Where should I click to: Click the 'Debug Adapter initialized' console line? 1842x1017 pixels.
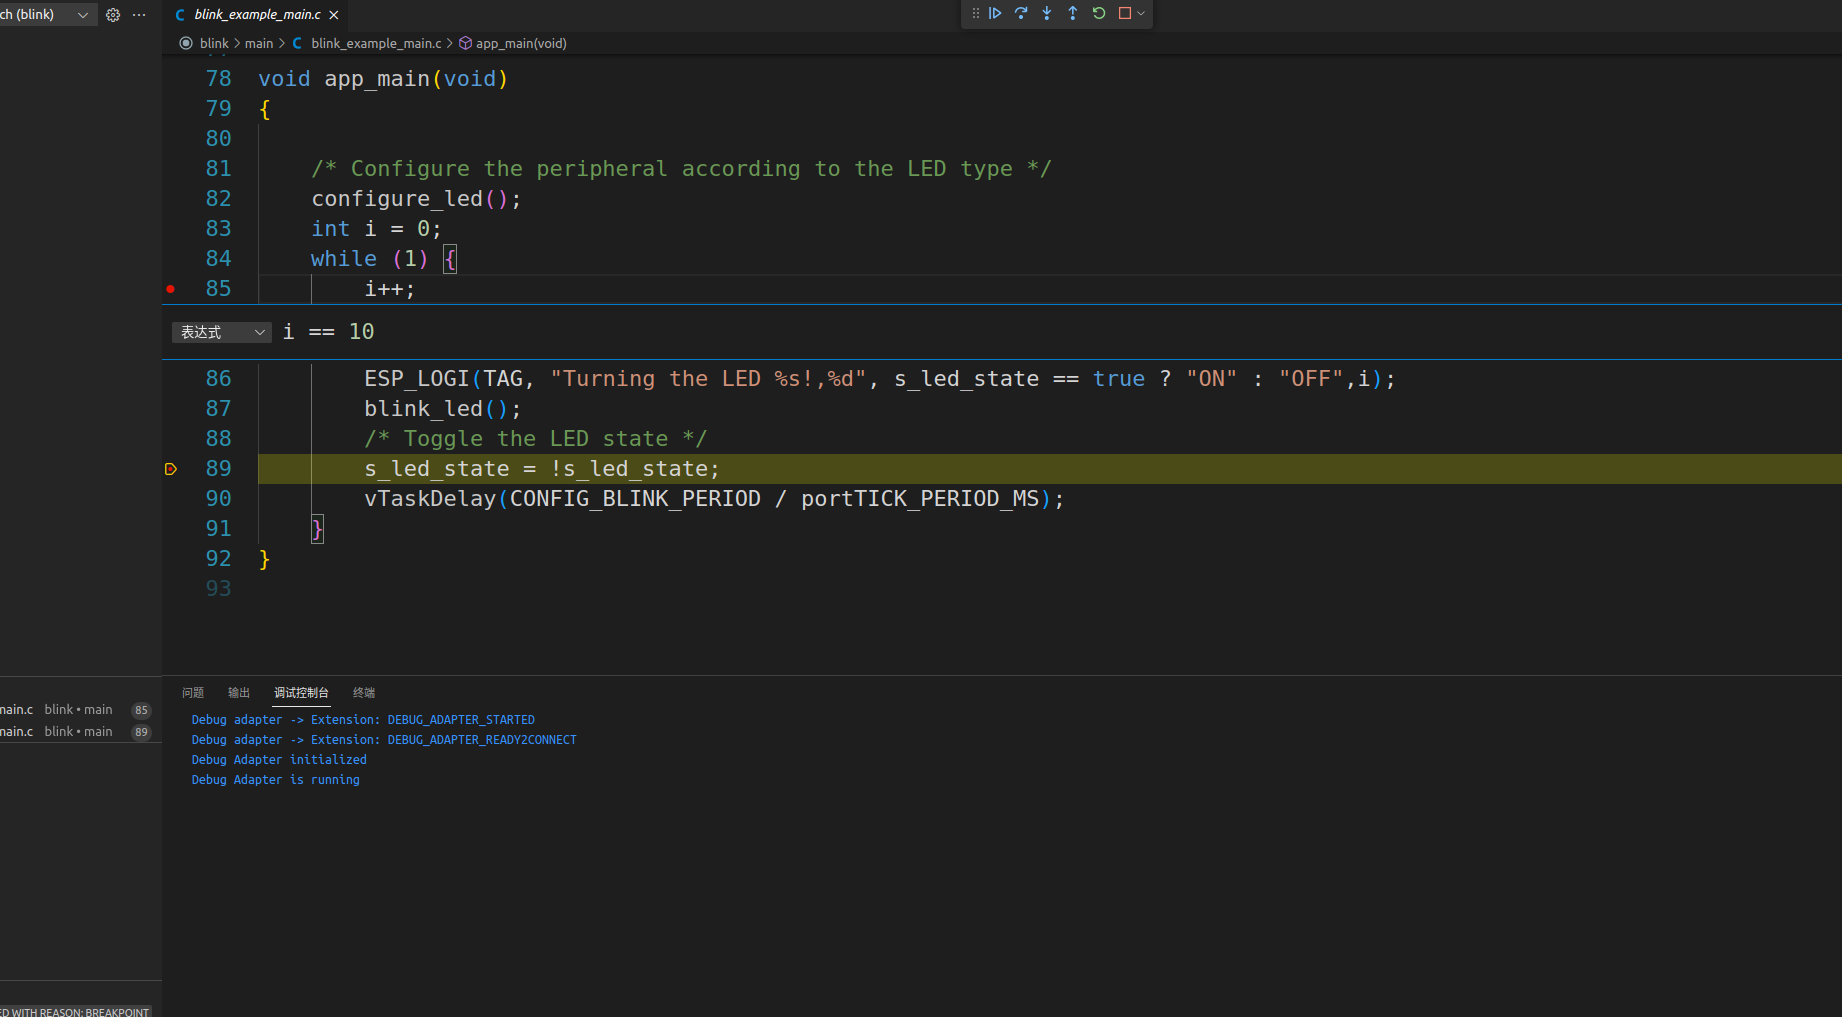pos(279,760)
